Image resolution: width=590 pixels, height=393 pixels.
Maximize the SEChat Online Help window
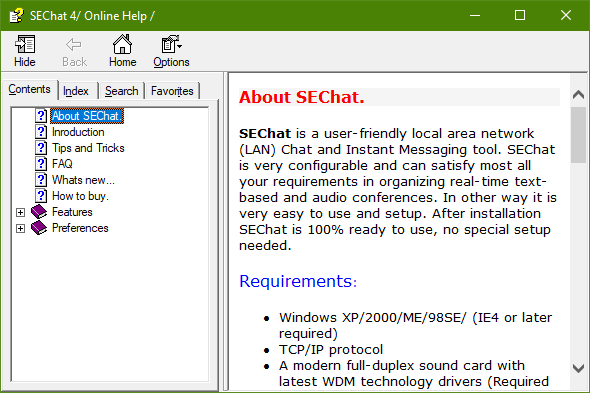520,15
